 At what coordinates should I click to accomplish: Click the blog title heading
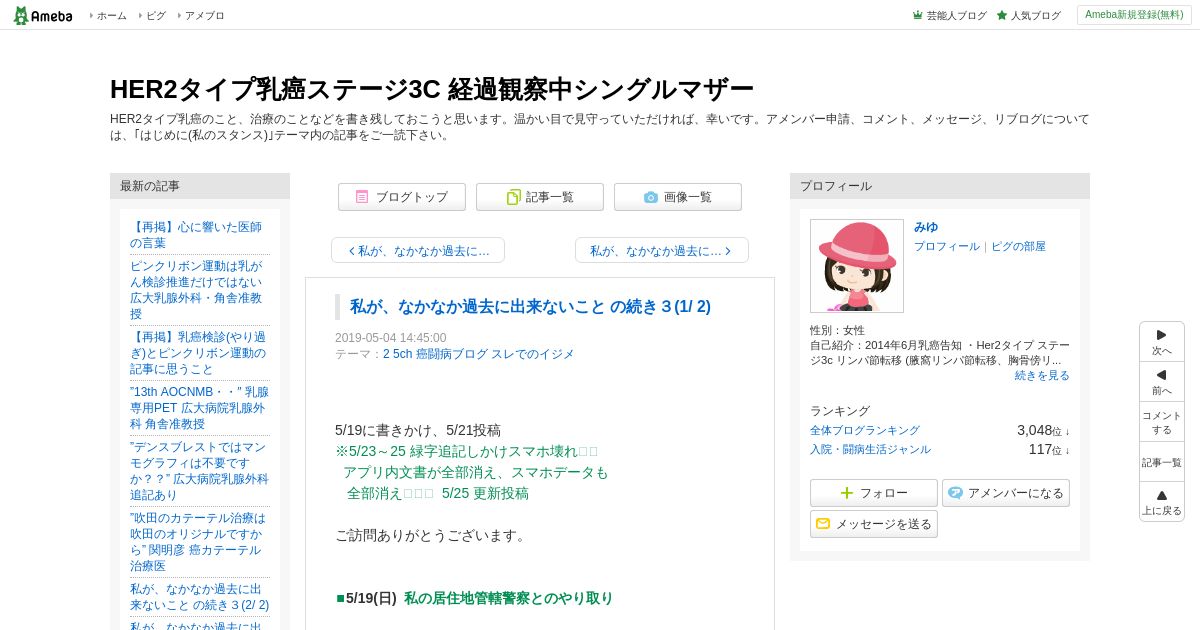(x=432, y=89)
